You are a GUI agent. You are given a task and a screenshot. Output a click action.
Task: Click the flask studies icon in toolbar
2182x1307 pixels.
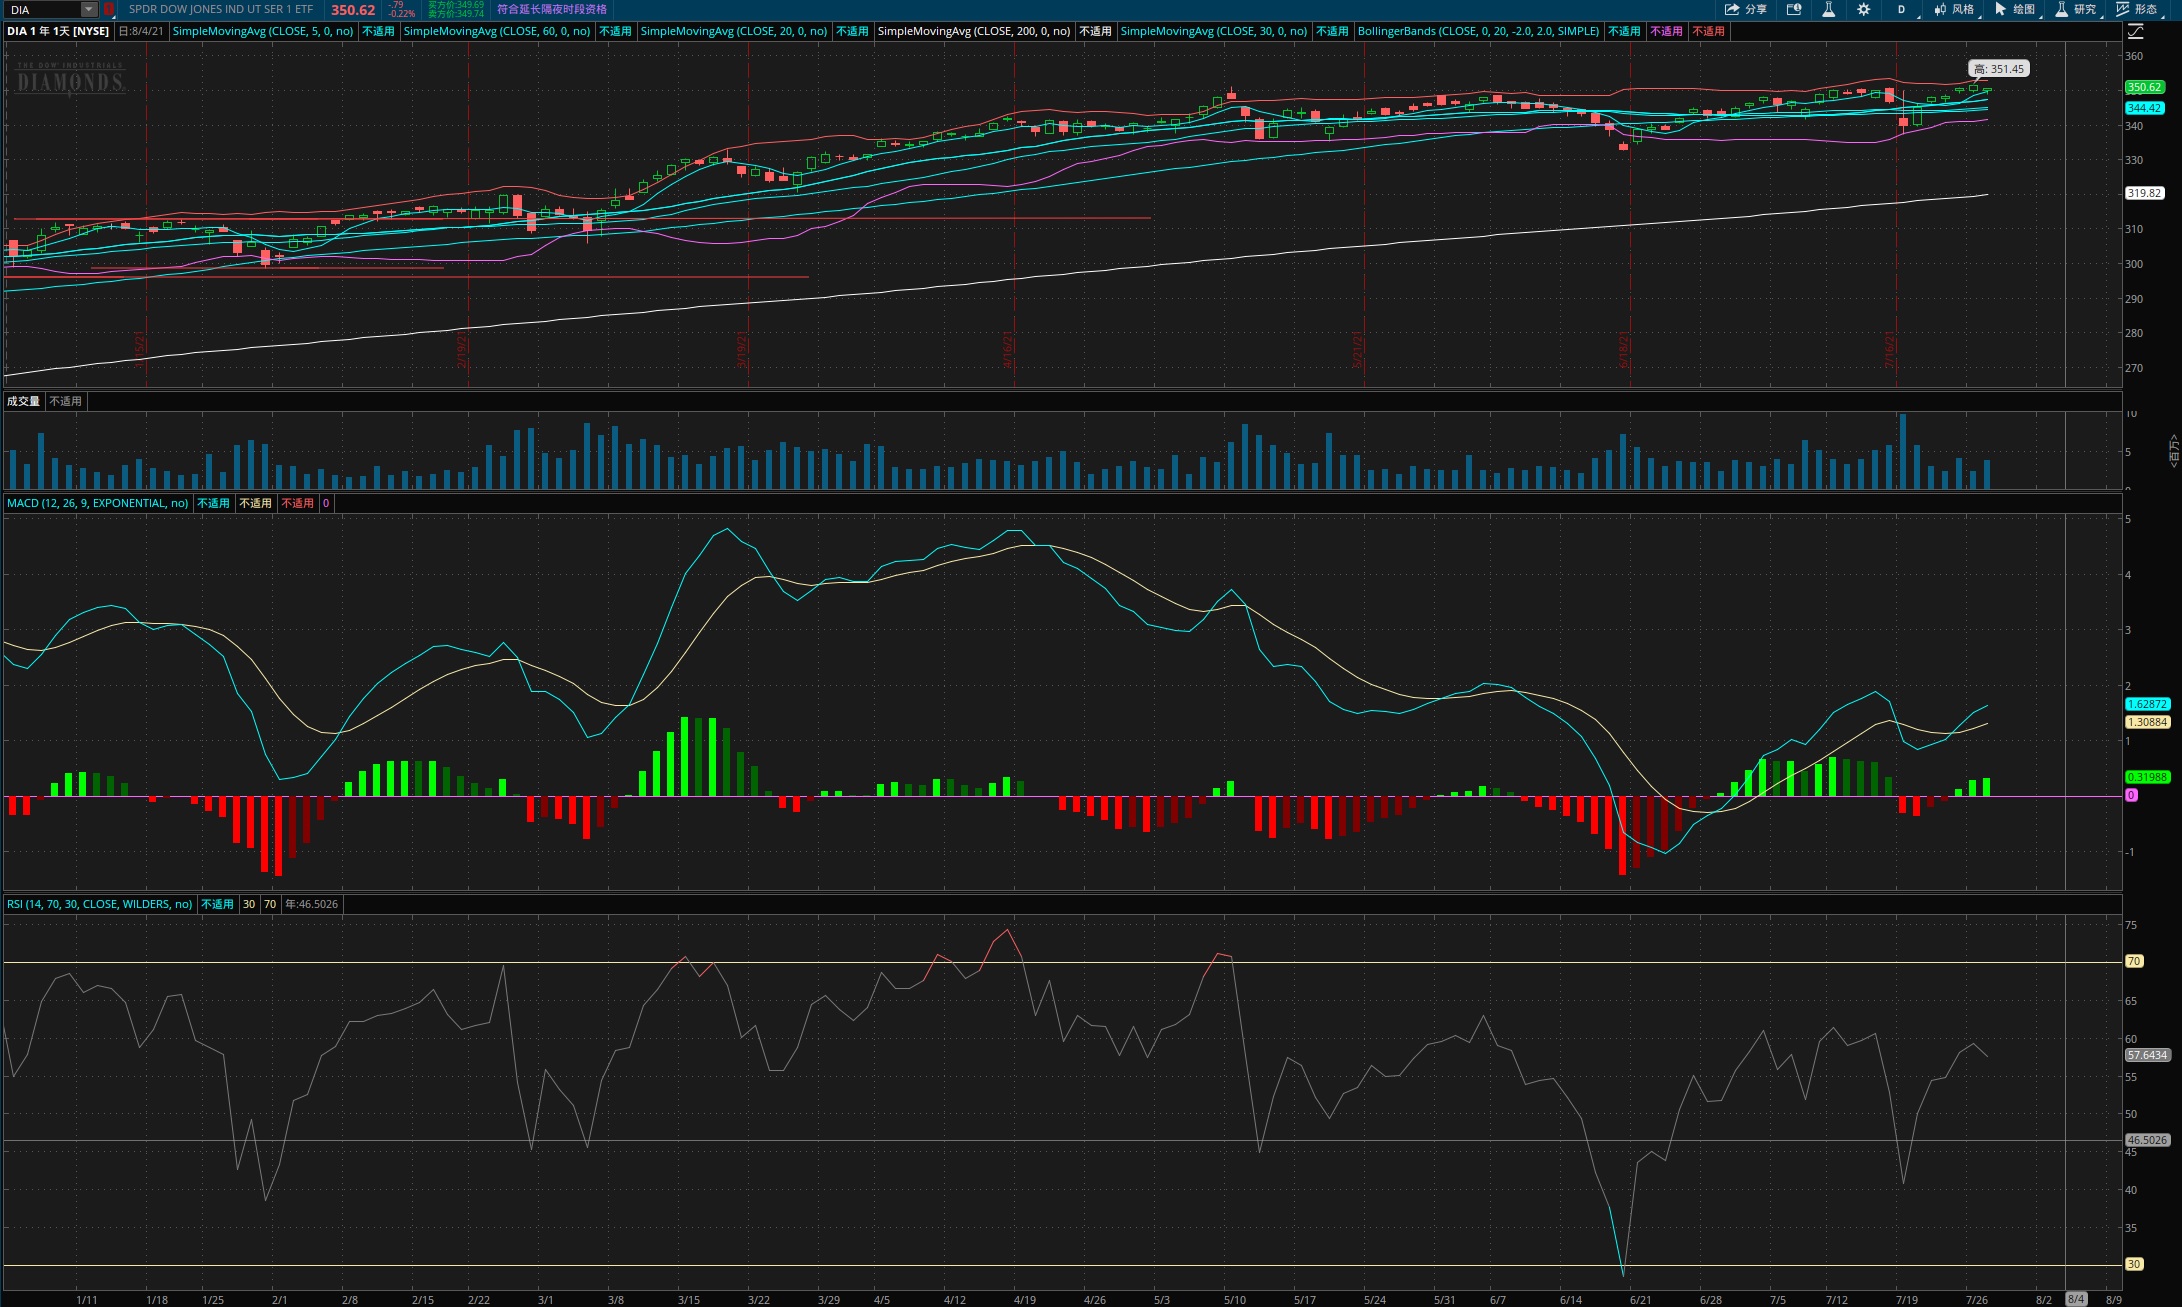click(x=1828, y=9)
